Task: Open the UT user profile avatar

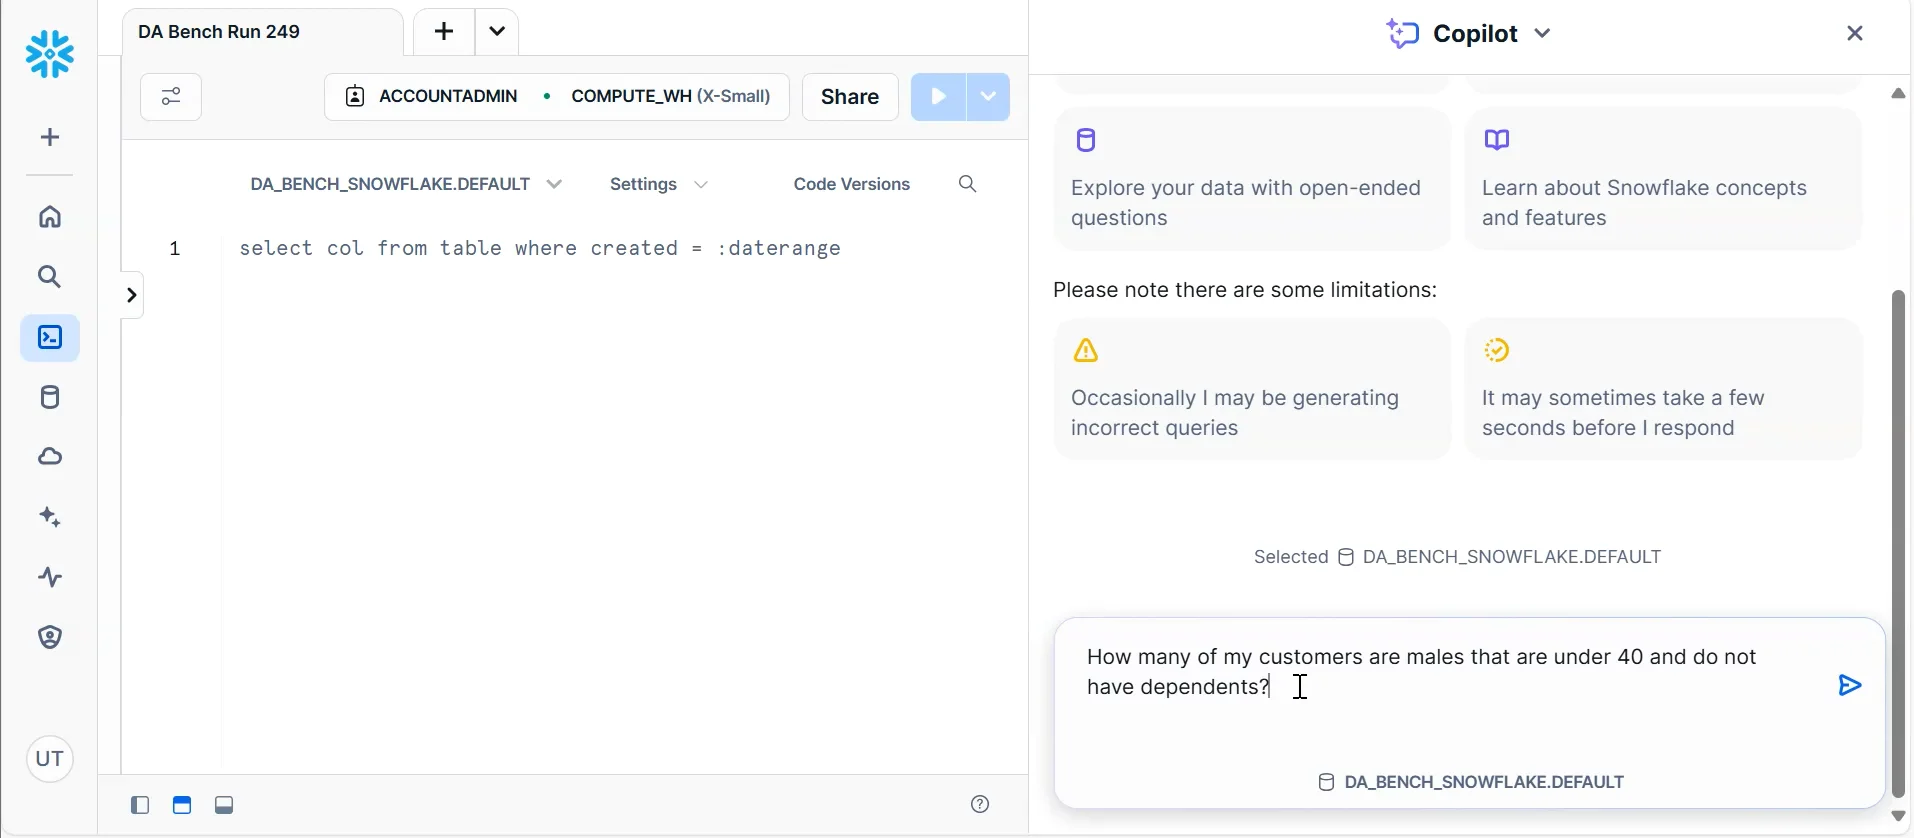Action: [50, 759]
